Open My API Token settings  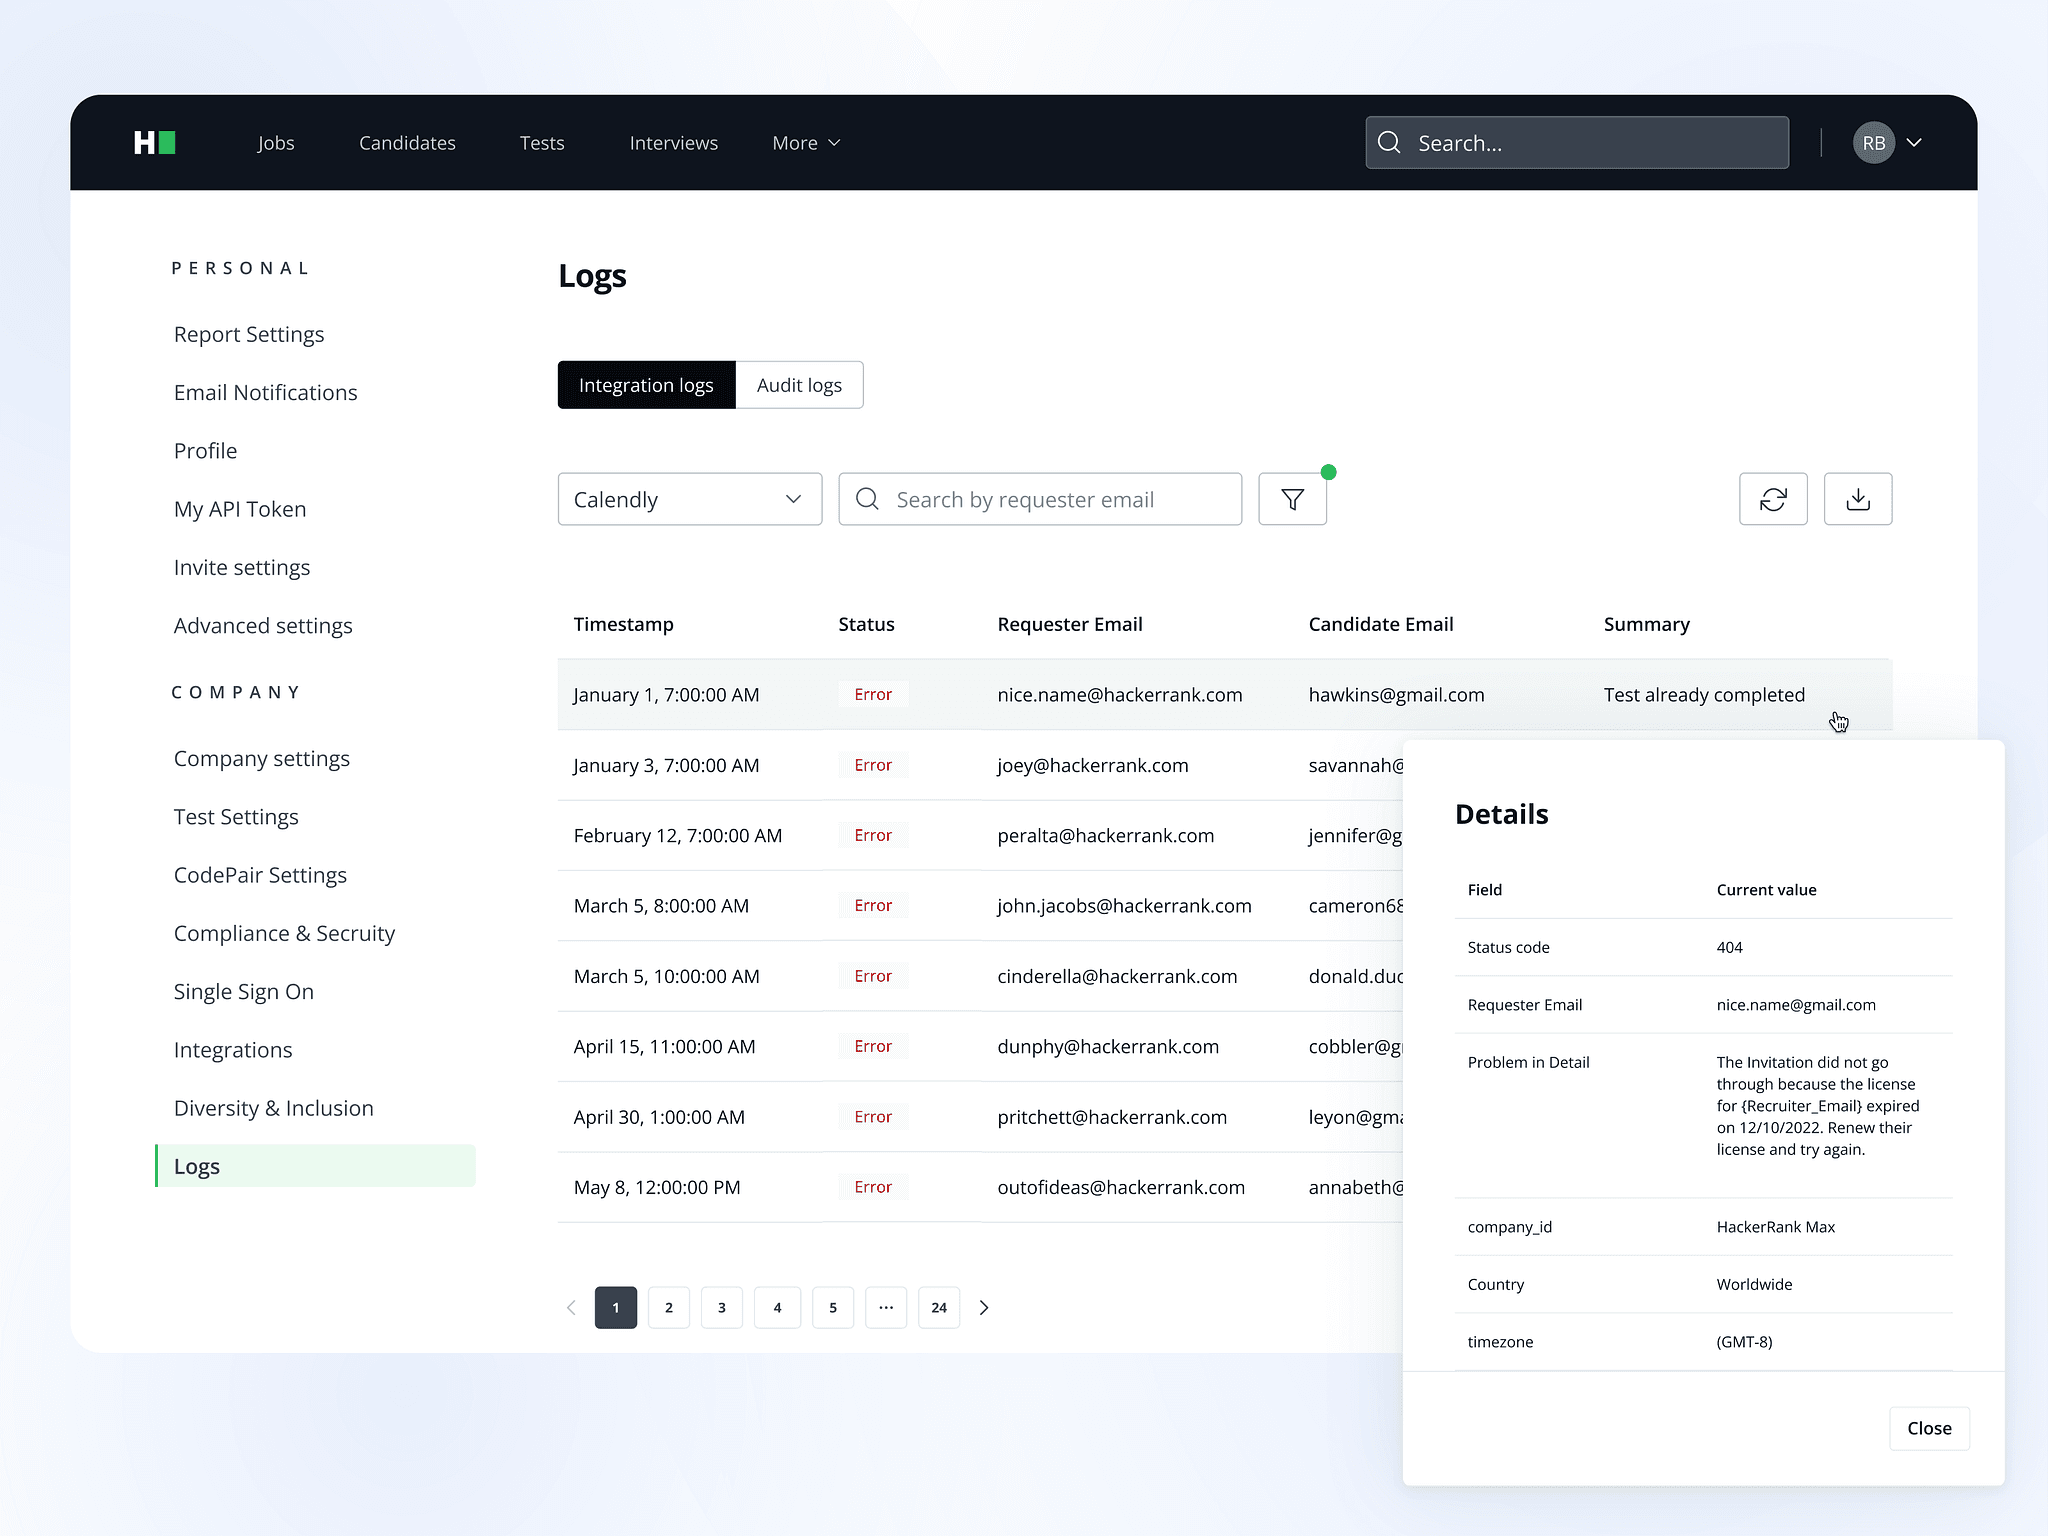[x=240, y=509]
